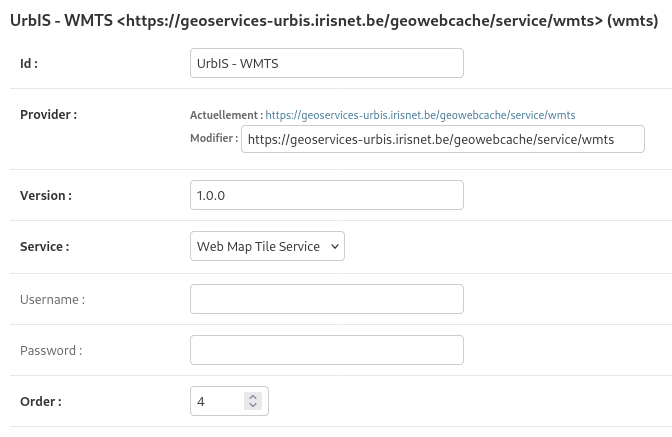Click the "Password :" label
The width and height of the screenshot is (672, 437).
51,350
